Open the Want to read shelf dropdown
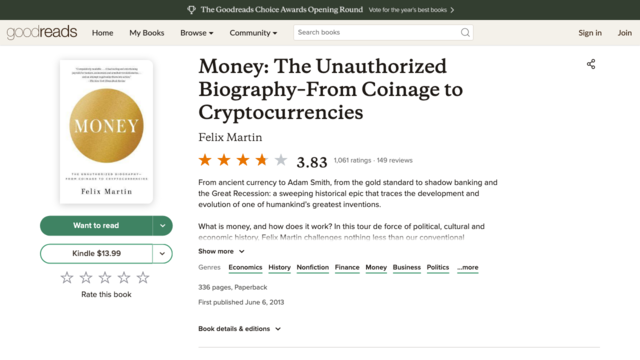 click(x=162, y=226)
